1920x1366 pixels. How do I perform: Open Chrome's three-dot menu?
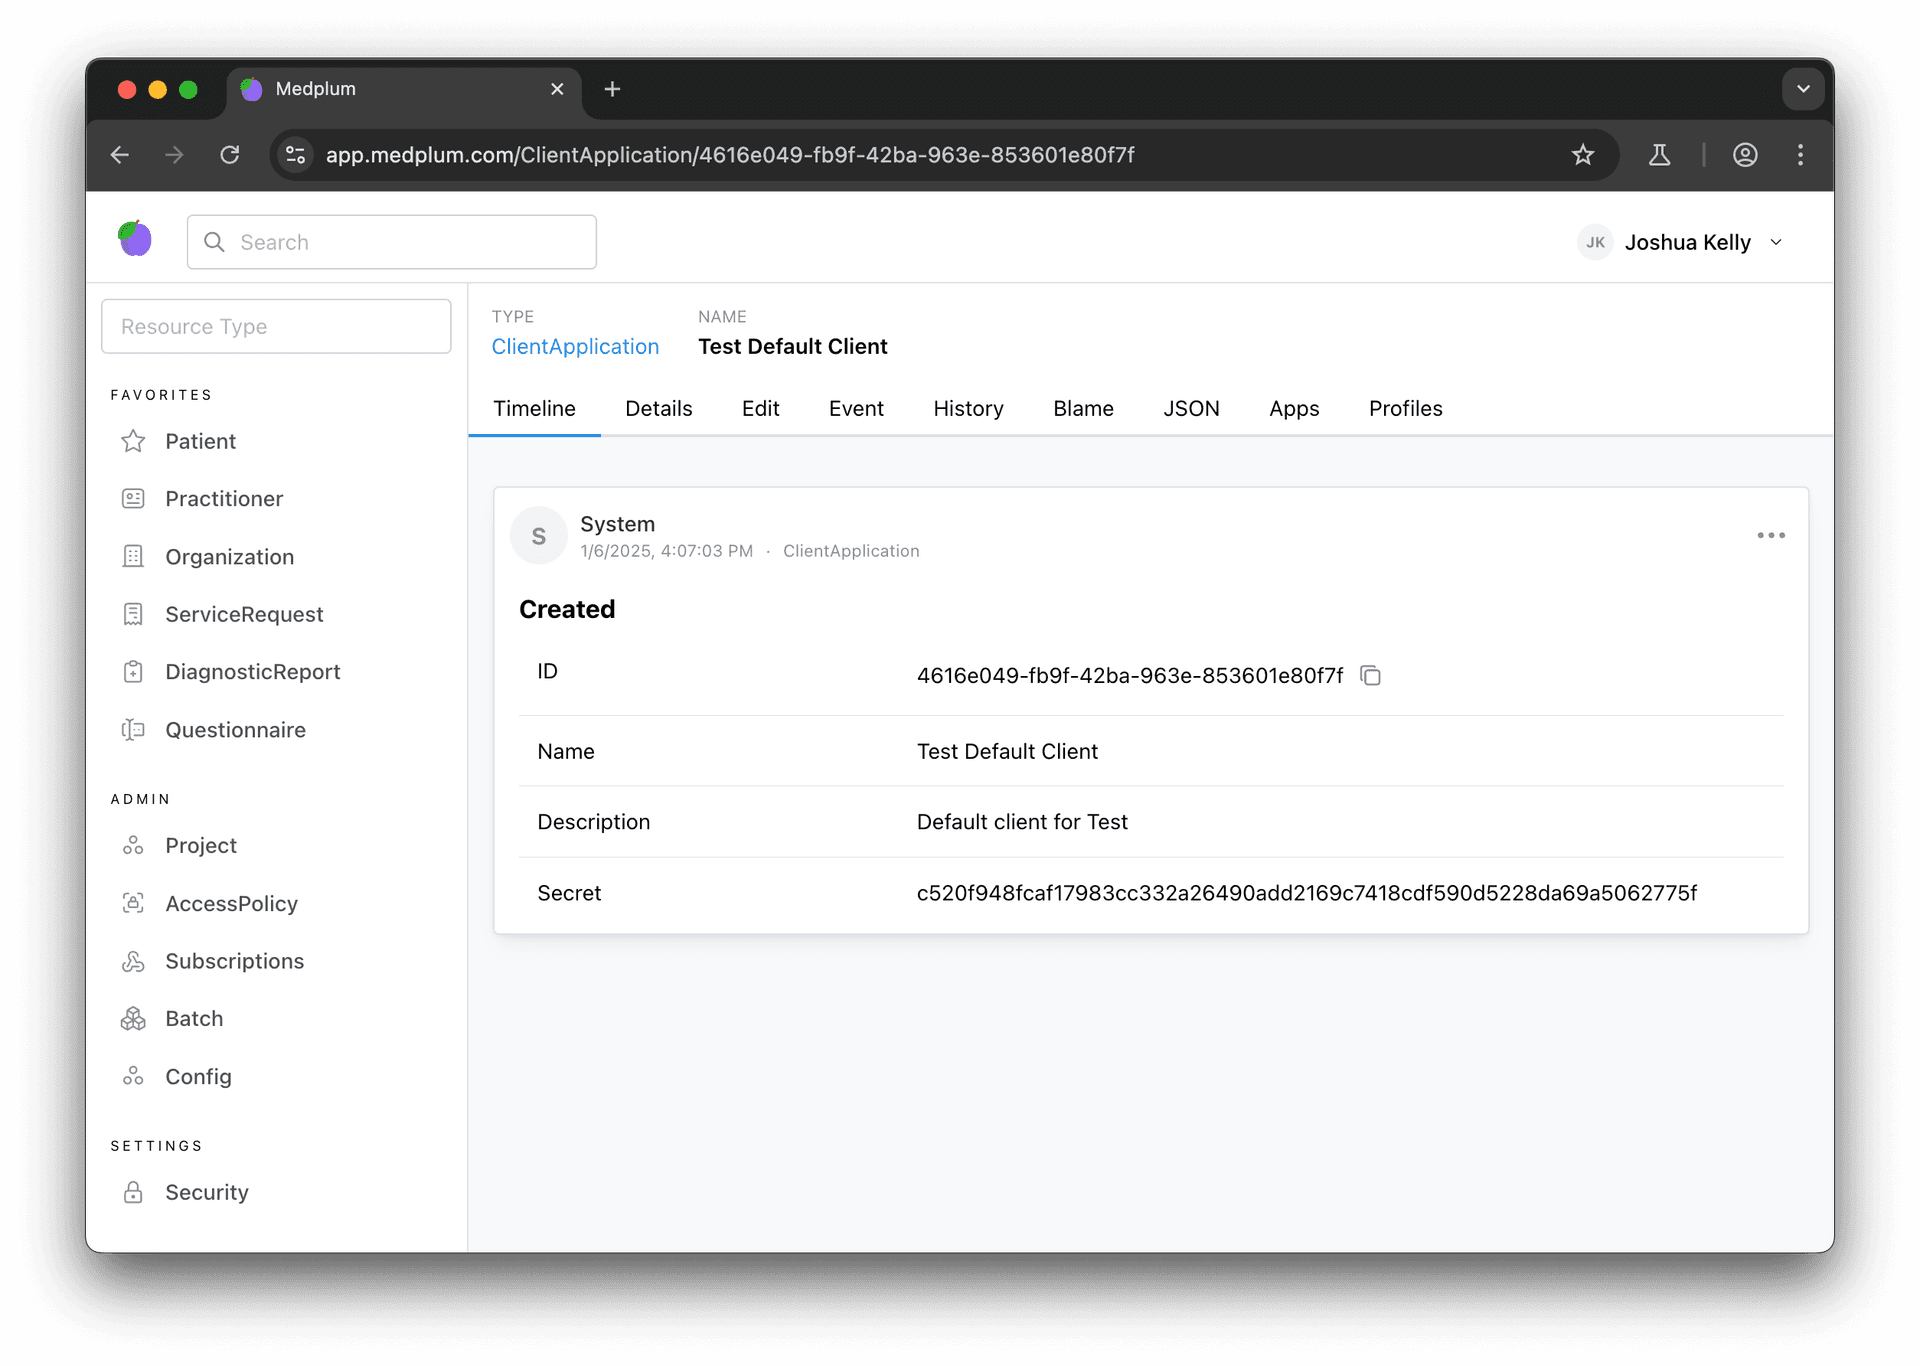tap(1800, 155)
